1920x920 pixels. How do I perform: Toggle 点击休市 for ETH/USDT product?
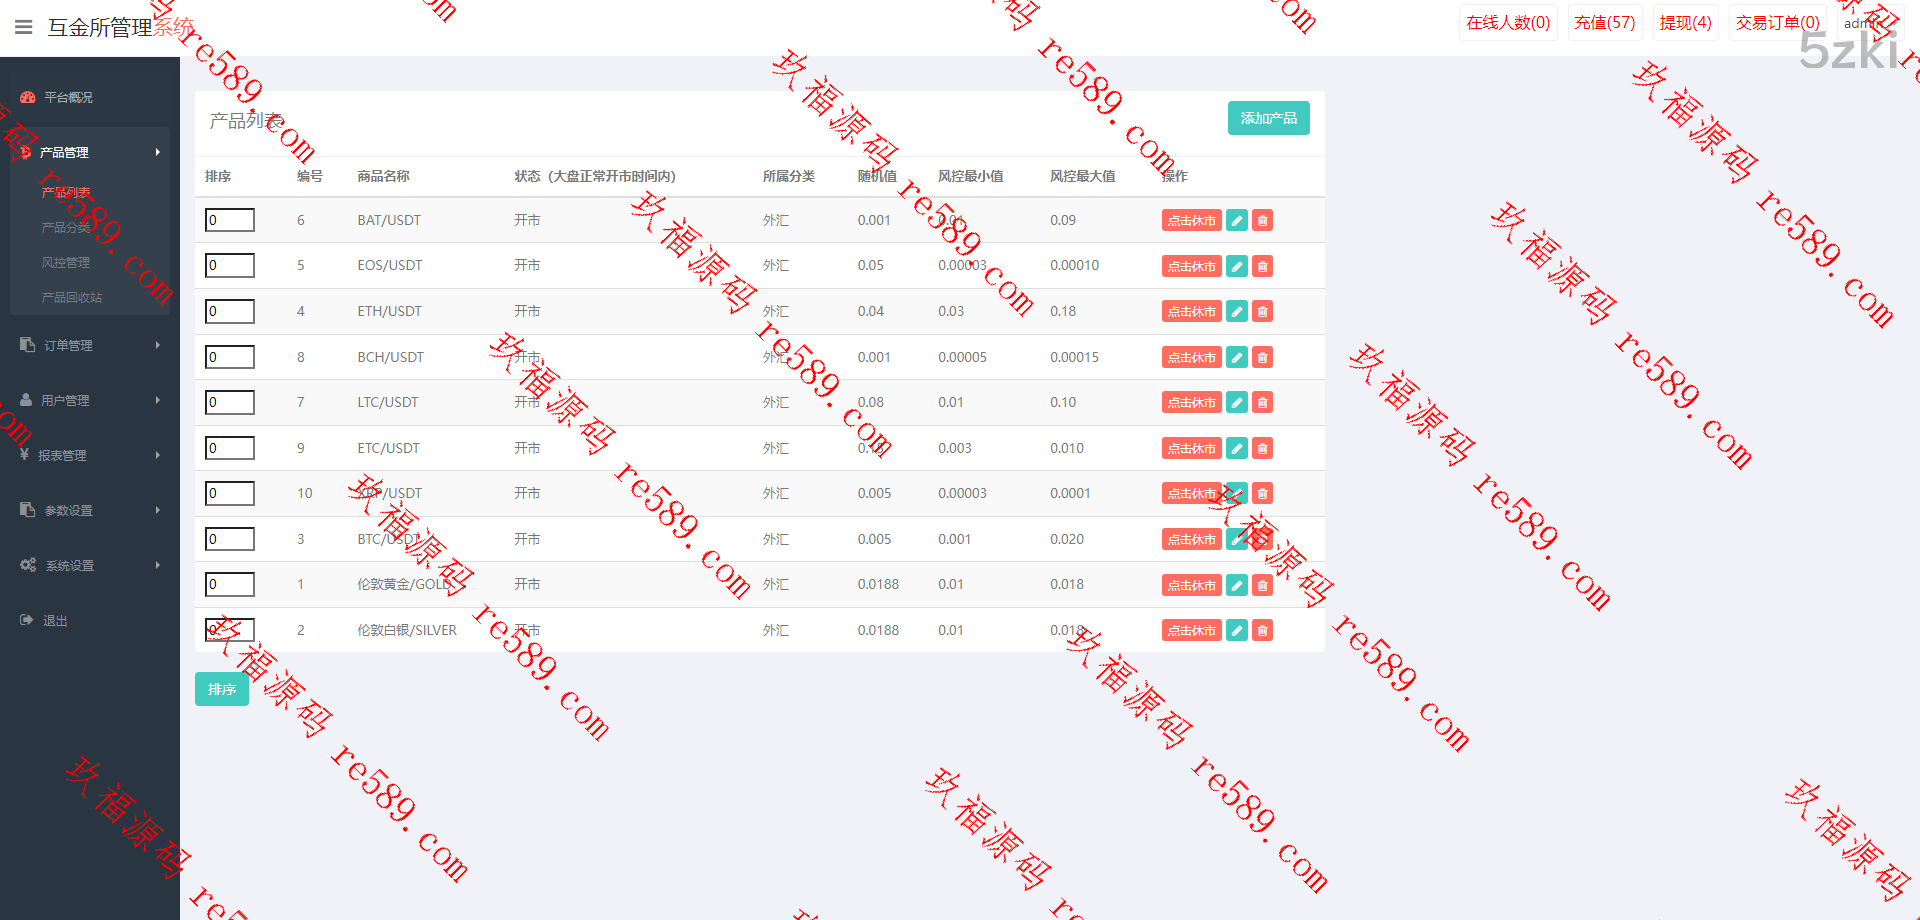click(1191, 312)
